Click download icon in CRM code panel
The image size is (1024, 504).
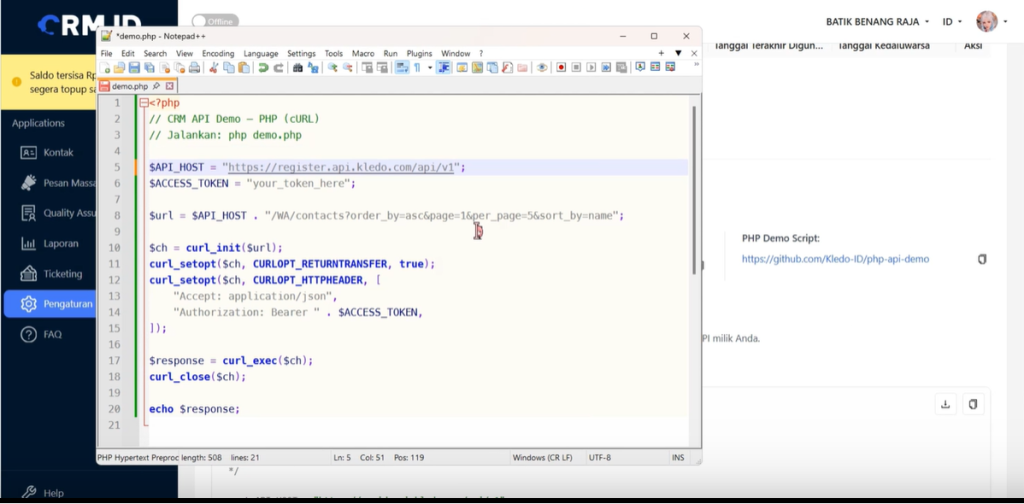coord(945,404)
